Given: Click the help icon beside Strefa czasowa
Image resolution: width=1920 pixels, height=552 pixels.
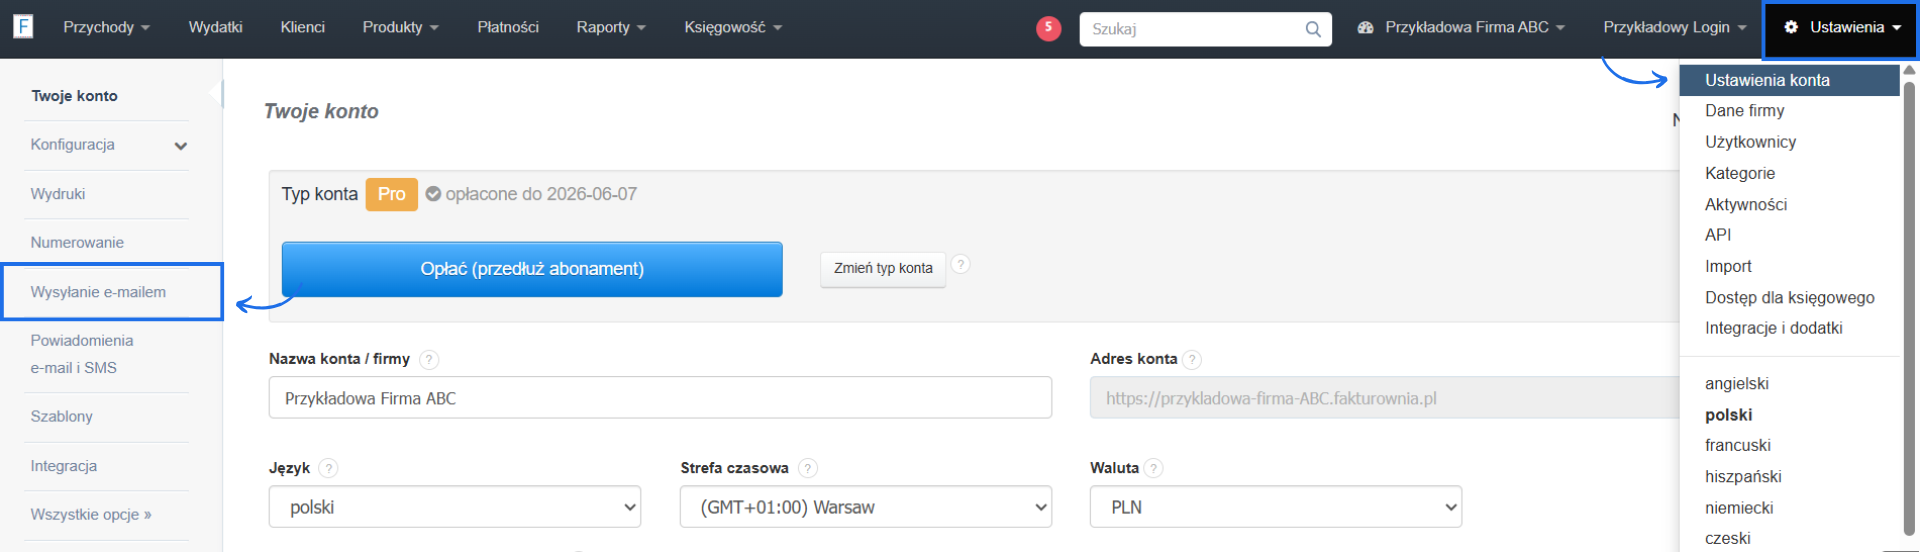Looking at the screenshot, I should click(x=808, y=468).
